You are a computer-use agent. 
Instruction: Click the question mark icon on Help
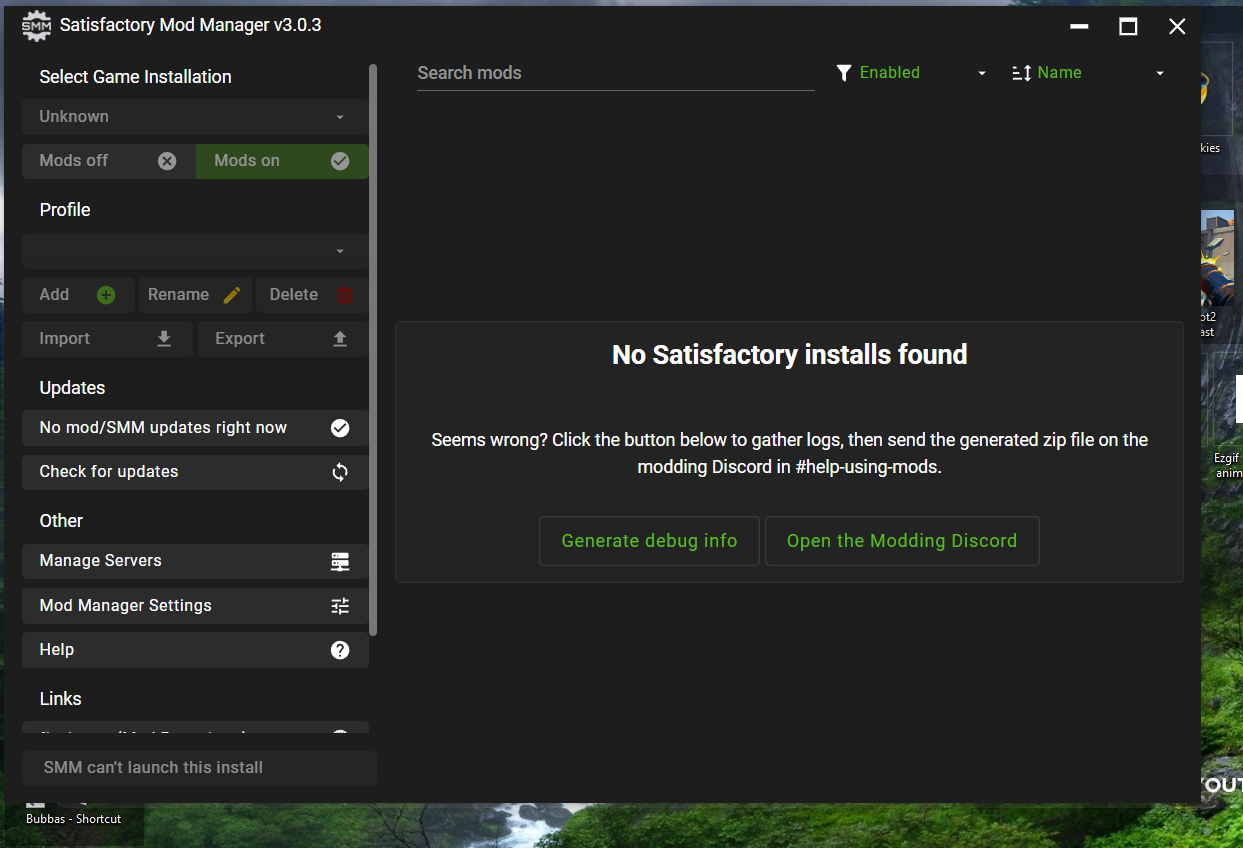pos(340,650)
